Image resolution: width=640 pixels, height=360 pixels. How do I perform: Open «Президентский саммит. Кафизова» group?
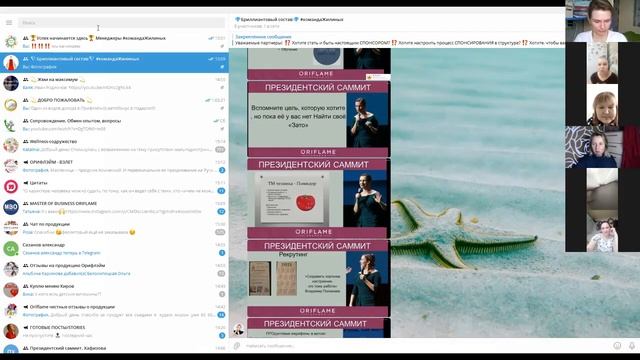tap(114, 348)
